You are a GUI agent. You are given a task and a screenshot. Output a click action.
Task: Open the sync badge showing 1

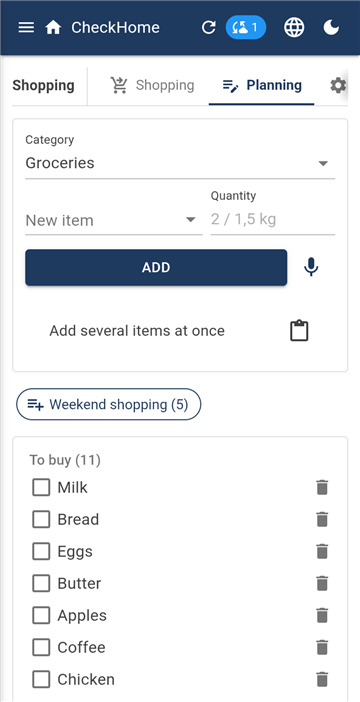point(245,28)
